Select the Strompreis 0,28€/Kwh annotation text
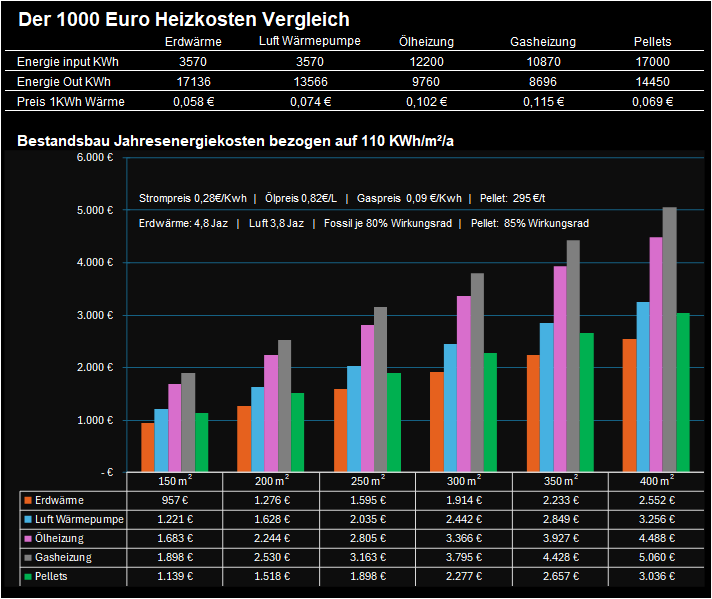 point(193,198)
